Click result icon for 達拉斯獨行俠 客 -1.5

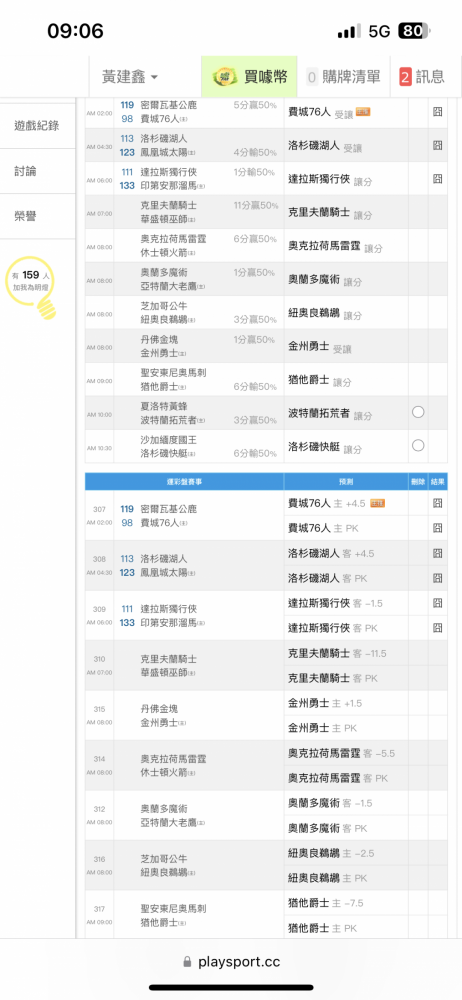point(438,603)
